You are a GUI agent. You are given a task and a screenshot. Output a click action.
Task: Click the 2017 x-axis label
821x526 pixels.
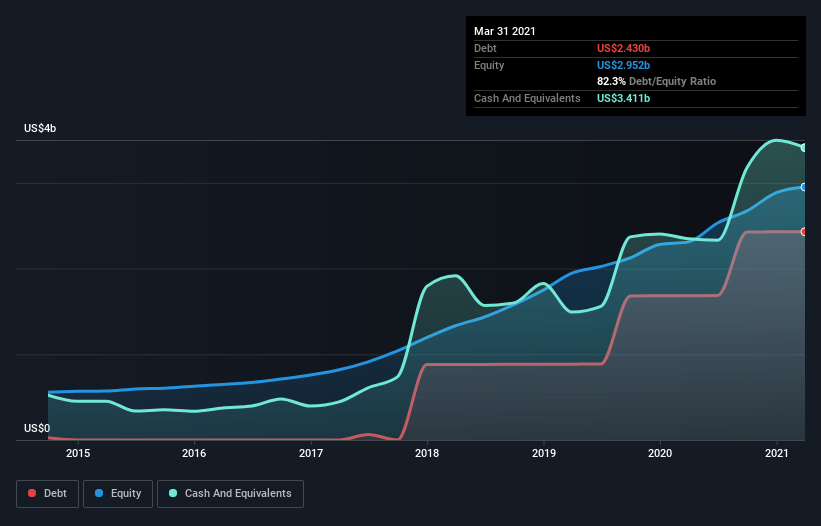click(x=311, y=453)
